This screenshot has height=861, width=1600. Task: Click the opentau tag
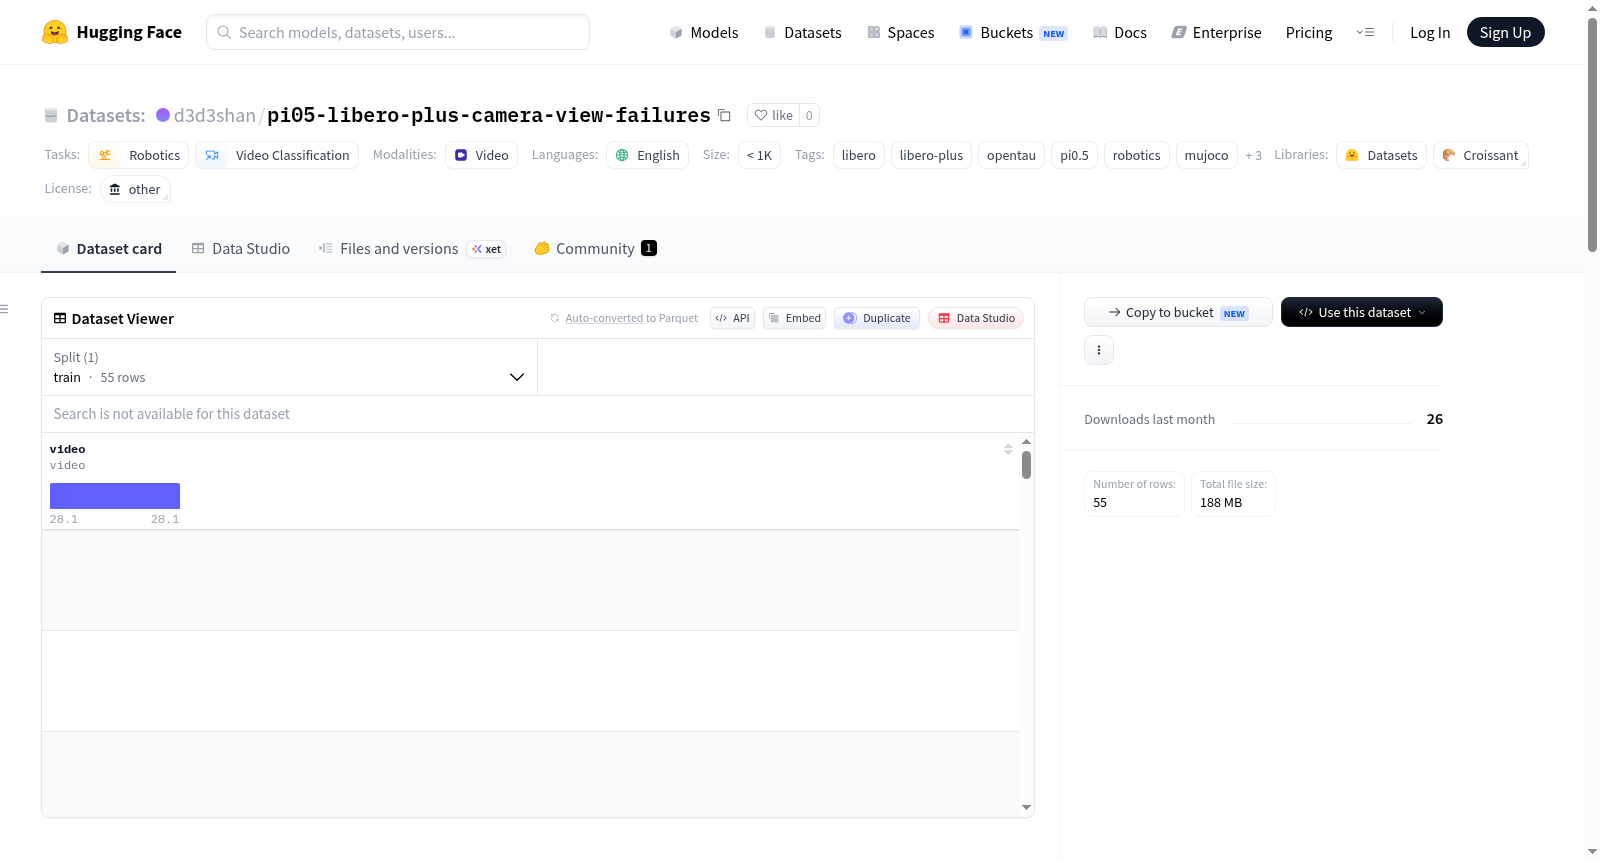pos(1011,155)
